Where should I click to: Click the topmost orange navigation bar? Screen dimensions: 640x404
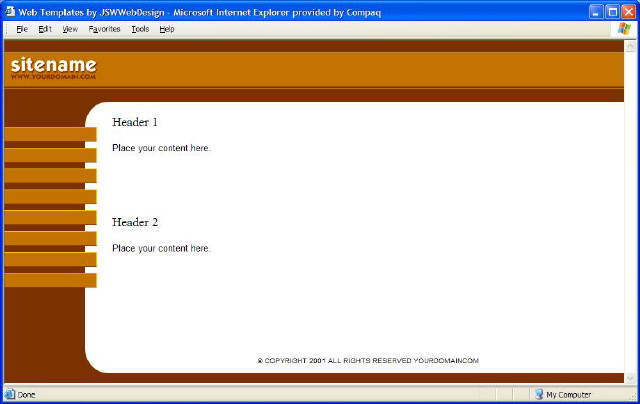[x=50, y=134]
